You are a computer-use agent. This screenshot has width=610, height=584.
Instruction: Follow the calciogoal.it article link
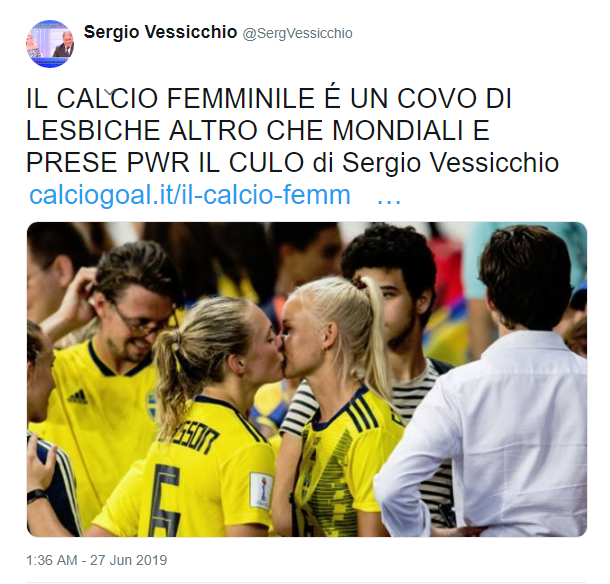pos(190,195)
